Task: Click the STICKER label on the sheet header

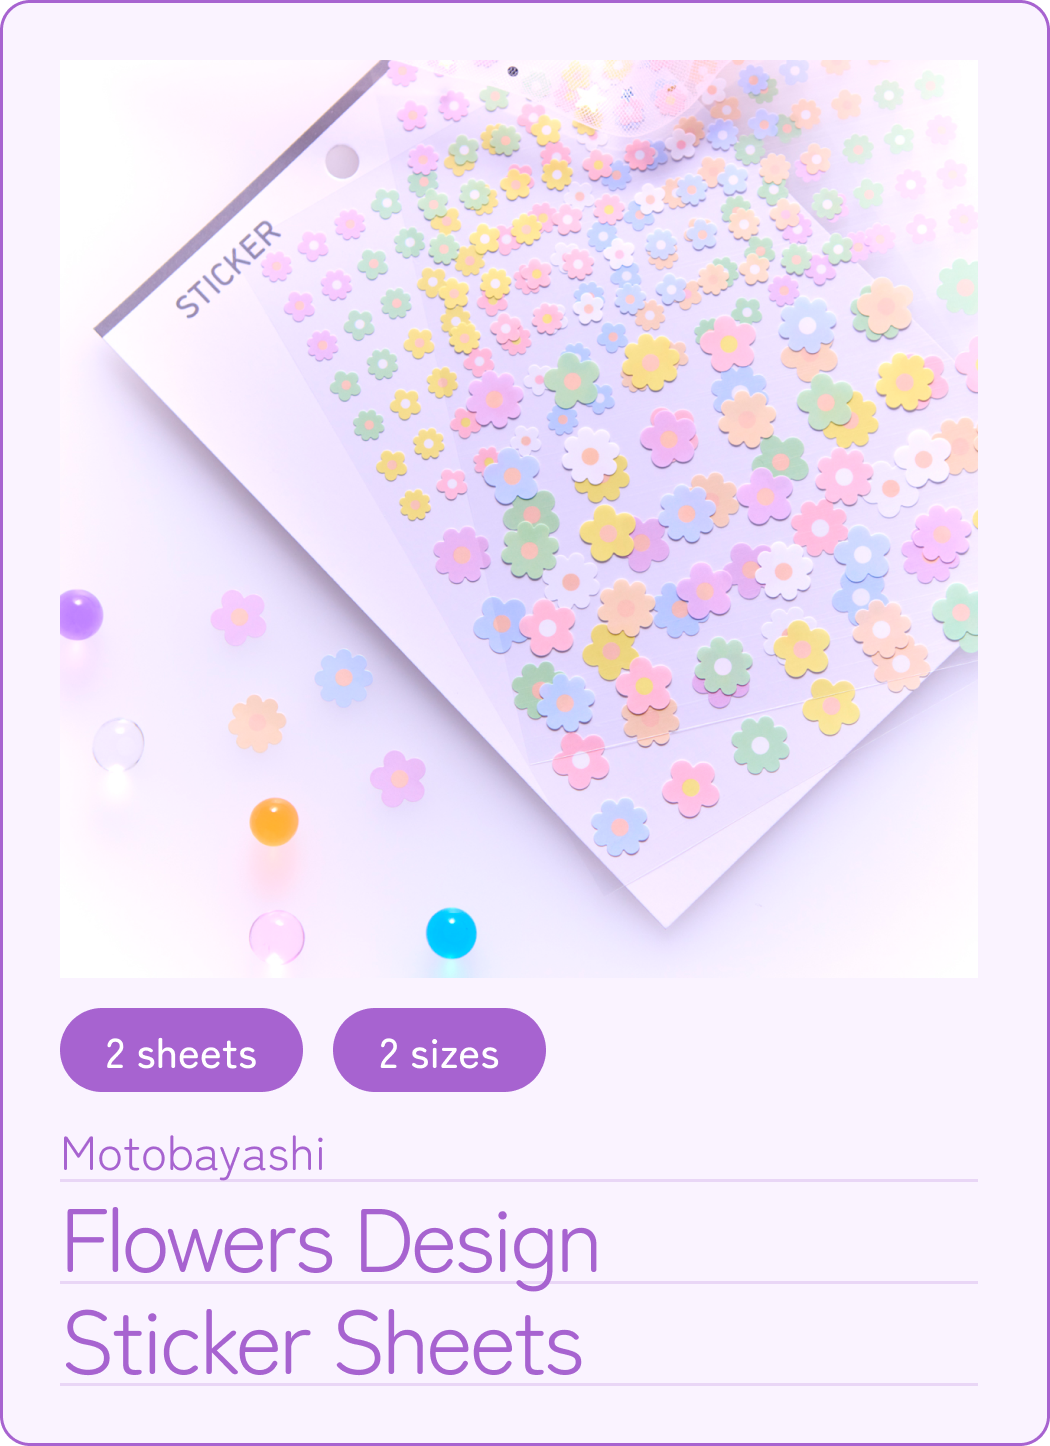Action: tap(228, 269)
